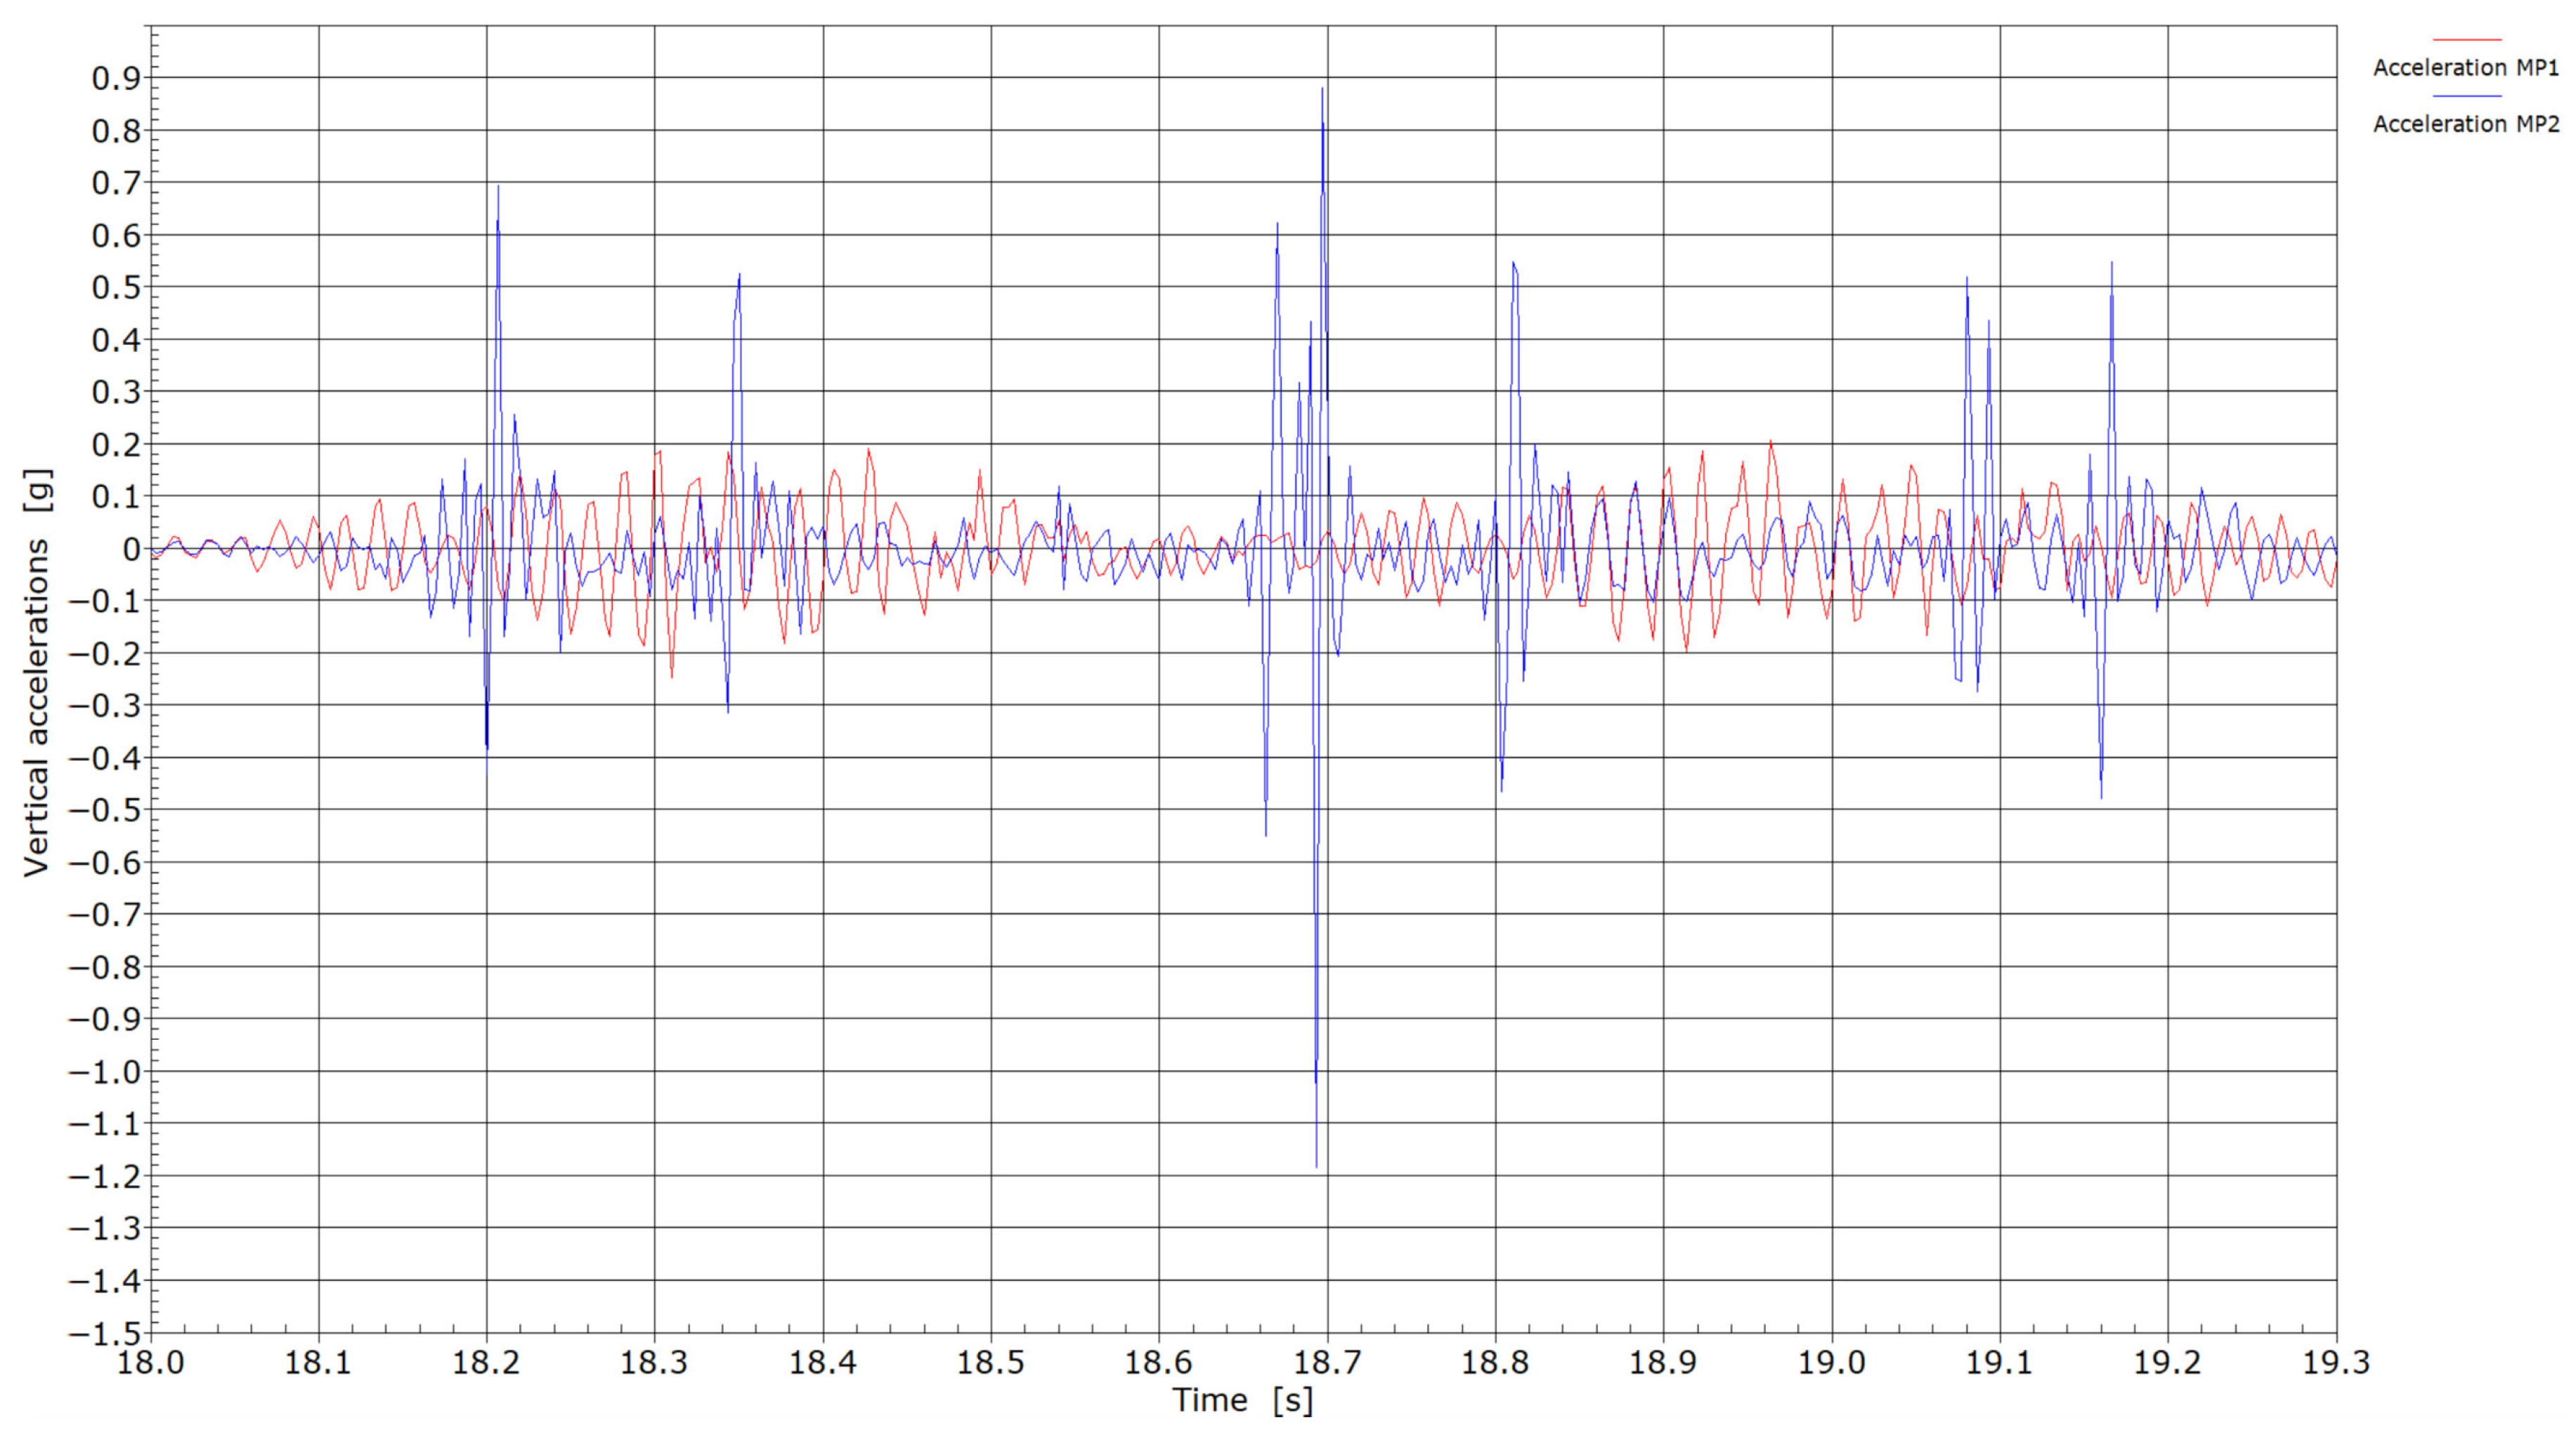This screenshot has height=1439, width=2576.
Task: Click the 18.7 tick label on time axis
Action: click(1327, 1362)
